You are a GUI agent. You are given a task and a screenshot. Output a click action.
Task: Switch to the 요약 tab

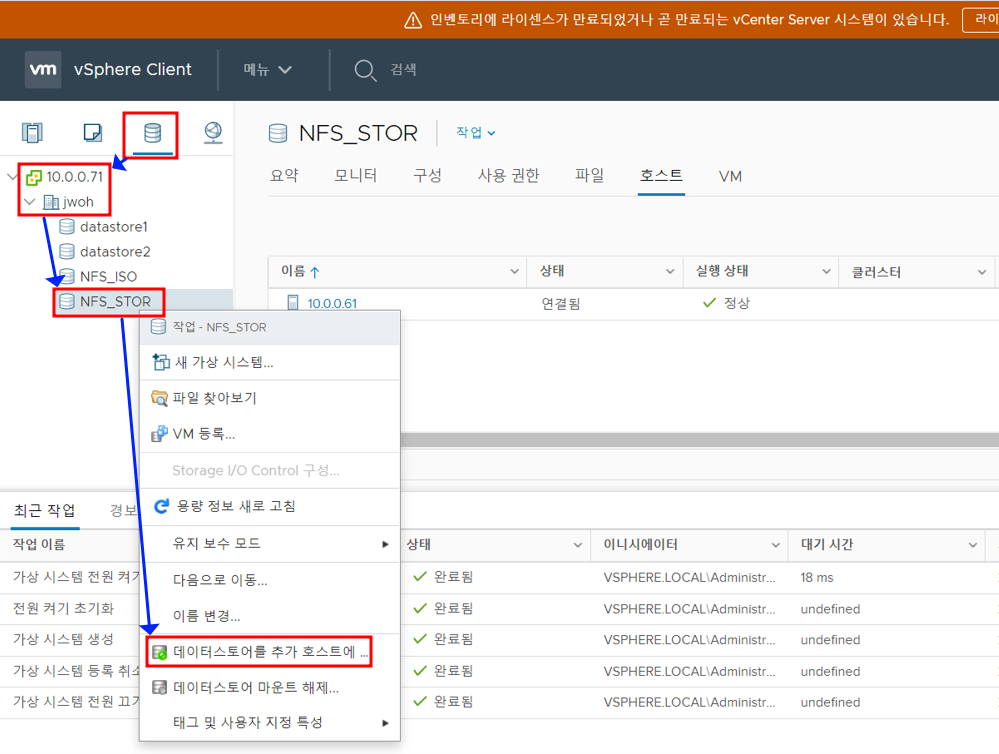pyautogui.click(x=284, y=175)
